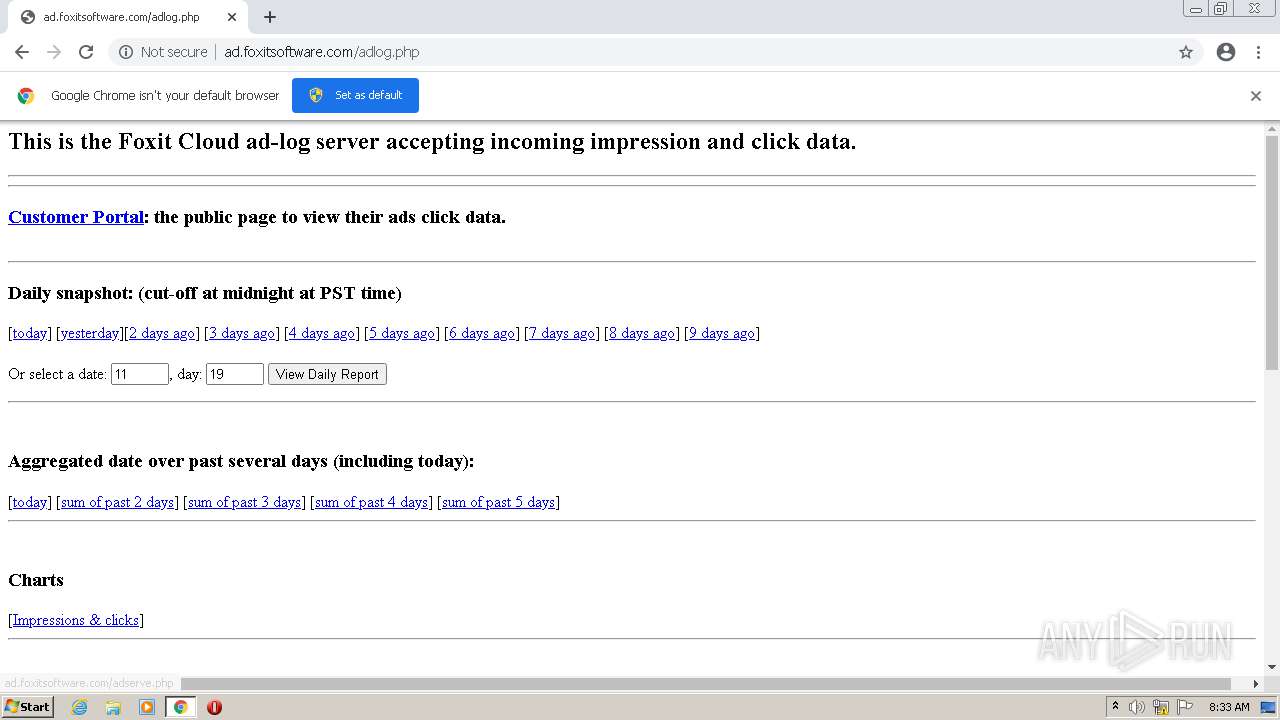
Task: Open the 7 days ago snapshot
Action: pos(562,333)
